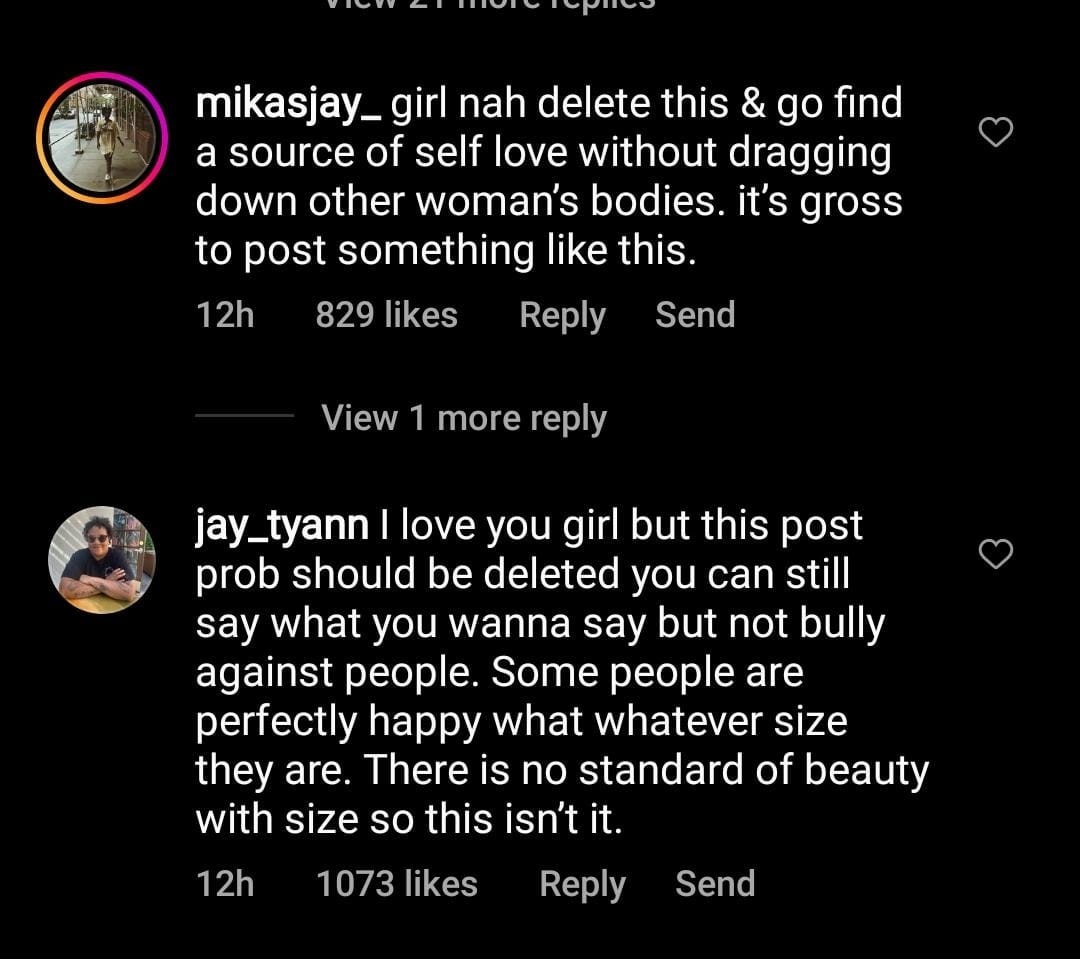This screenshot has width=1080, height=959.
Task: Like the mikasjay_ comment with heart icon
Action: pyautogui.click(x=995, y=131)
